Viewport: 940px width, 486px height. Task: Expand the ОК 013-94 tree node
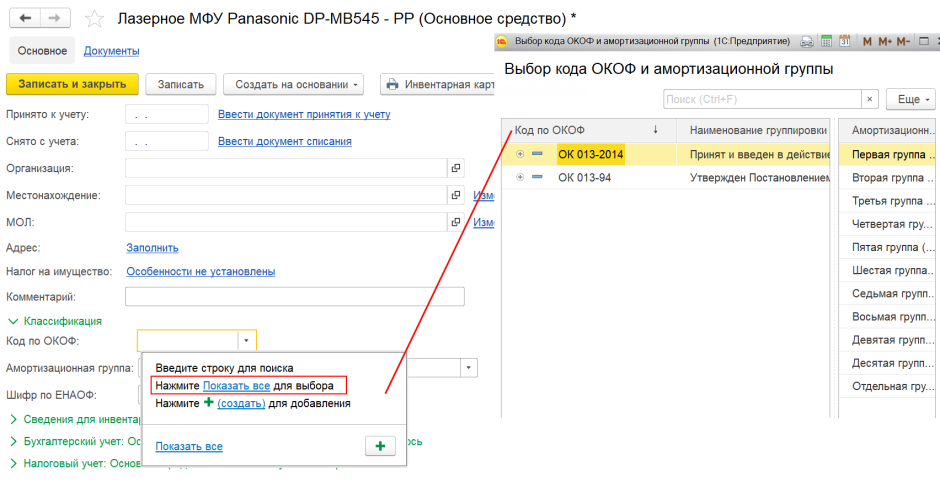tap(520, 177)
